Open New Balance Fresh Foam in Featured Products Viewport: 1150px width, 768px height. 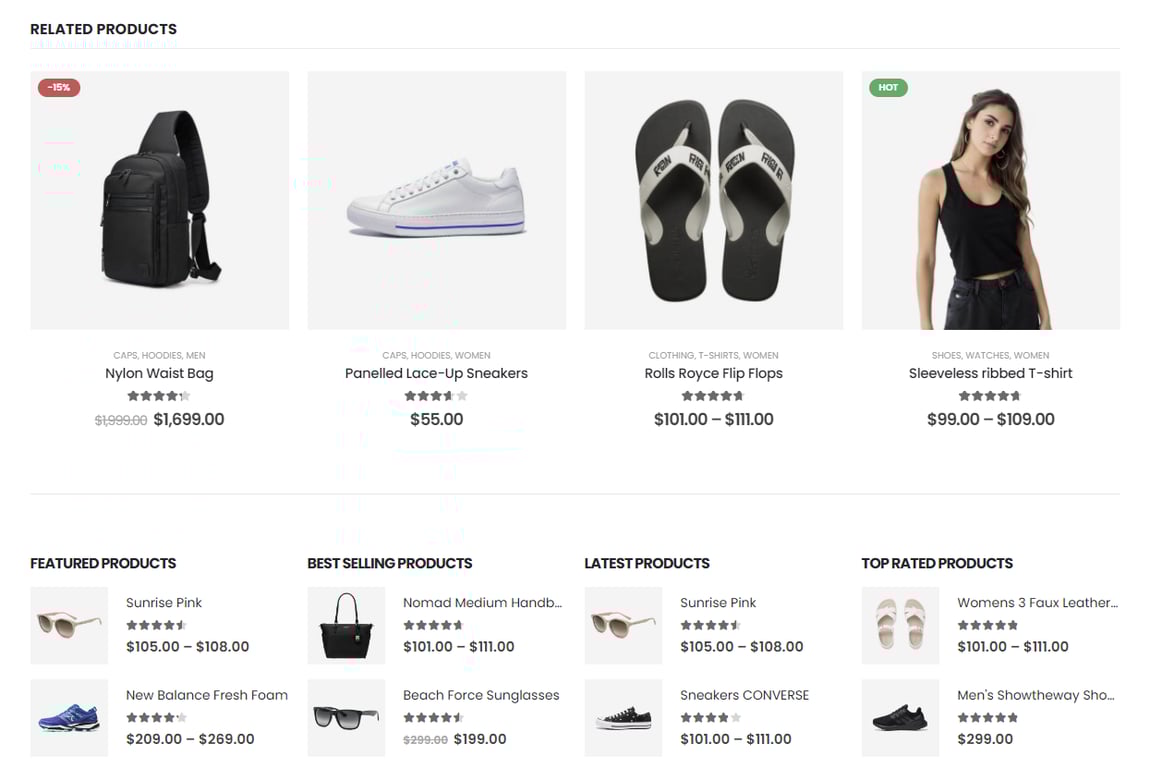pyautogui.click(x=206, y=694)
